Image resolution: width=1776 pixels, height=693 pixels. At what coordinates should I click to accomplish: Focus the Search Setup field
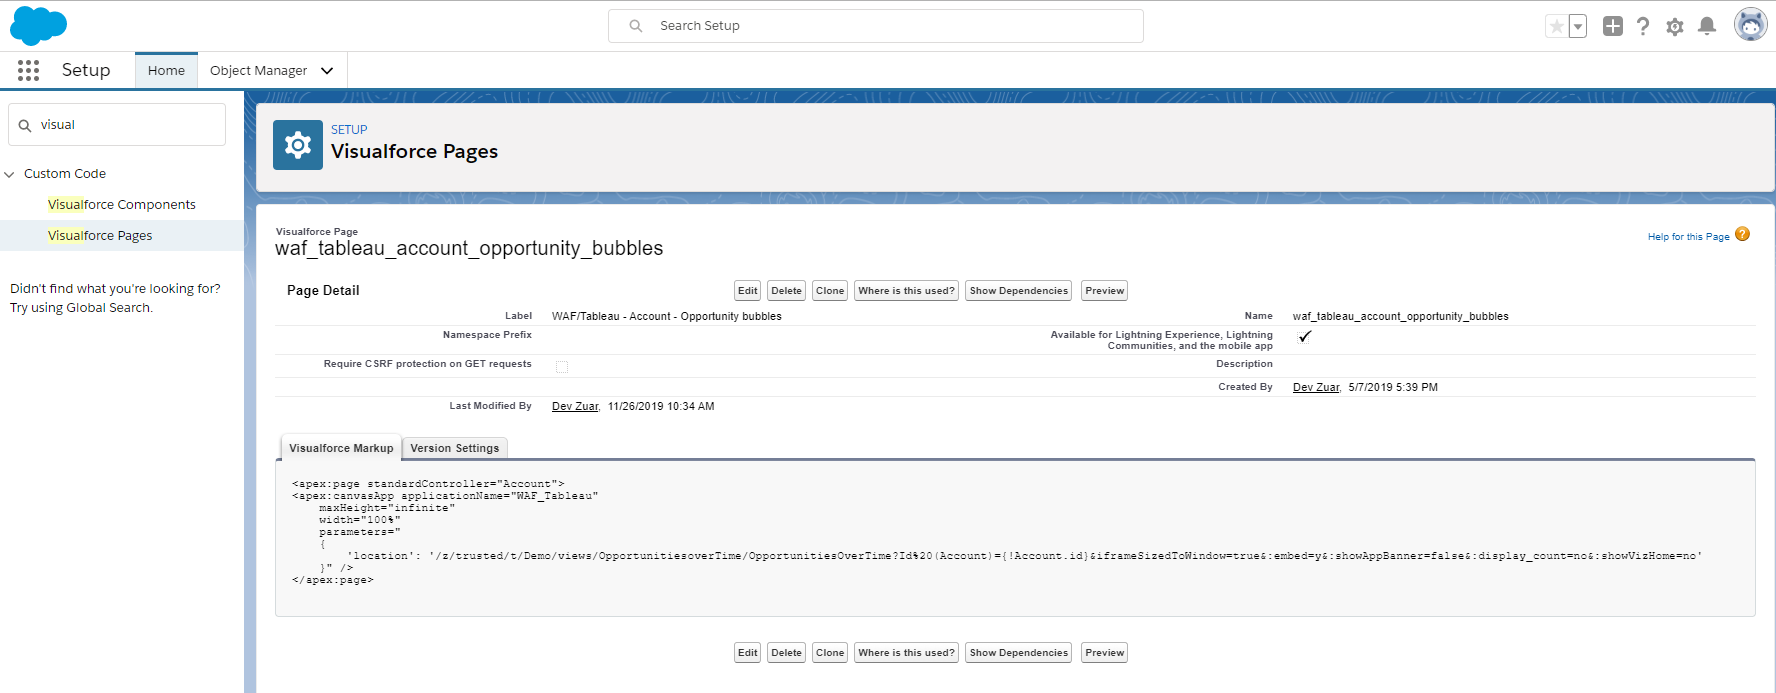876,26
